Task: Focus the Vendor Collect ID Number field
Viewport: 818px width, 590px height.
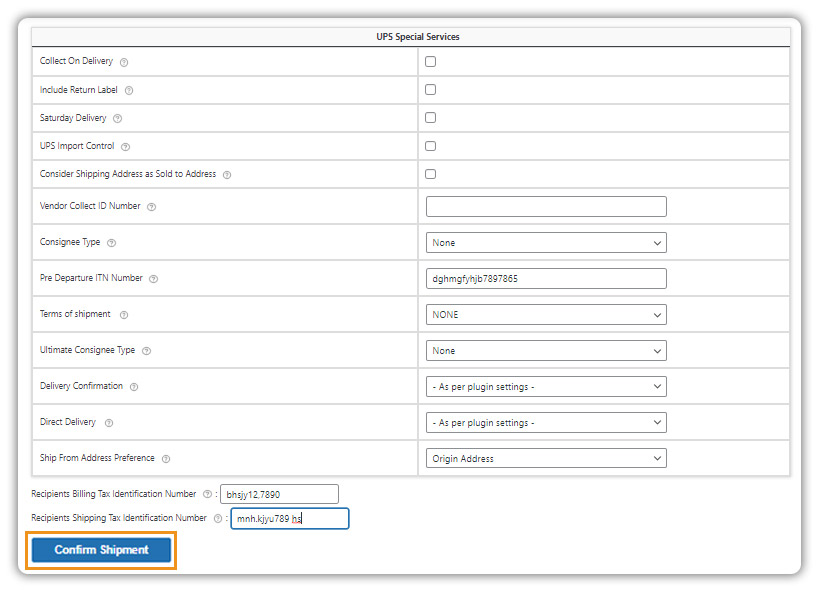Action: point(546,207)
